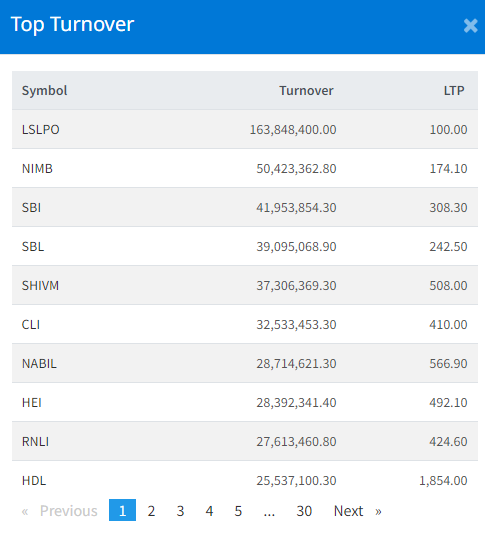This screenshot has width=485, height=541.
Task: Select current page 1 button
Action: pyautogui.click(x=122, y=510)
